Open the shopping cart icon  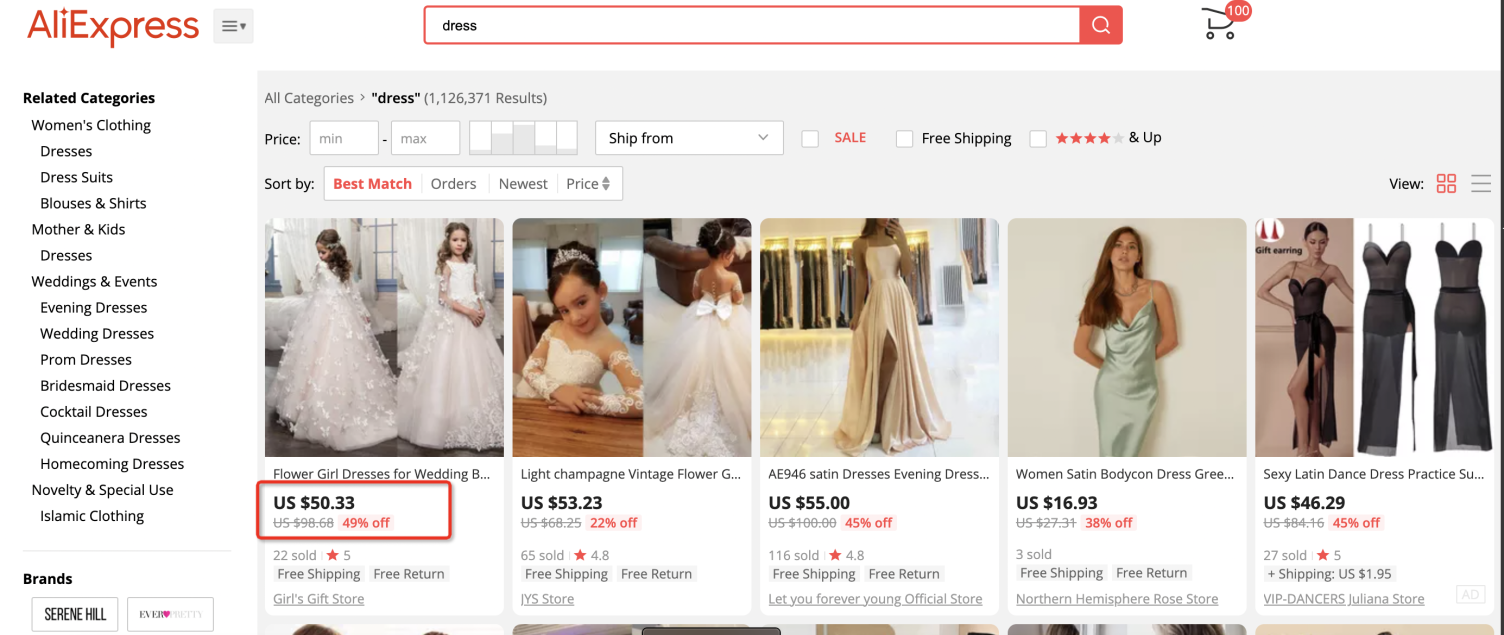(1220, 24)
